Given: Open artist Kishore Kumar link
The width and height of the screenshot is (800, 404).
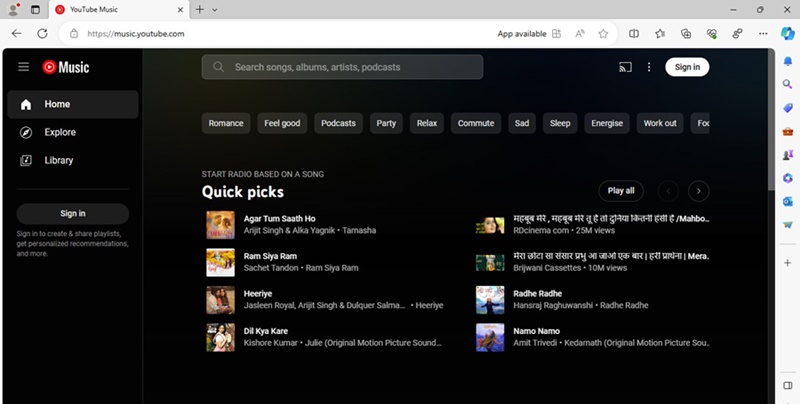Looking at the screenshot, I should [x=270, y=343].
